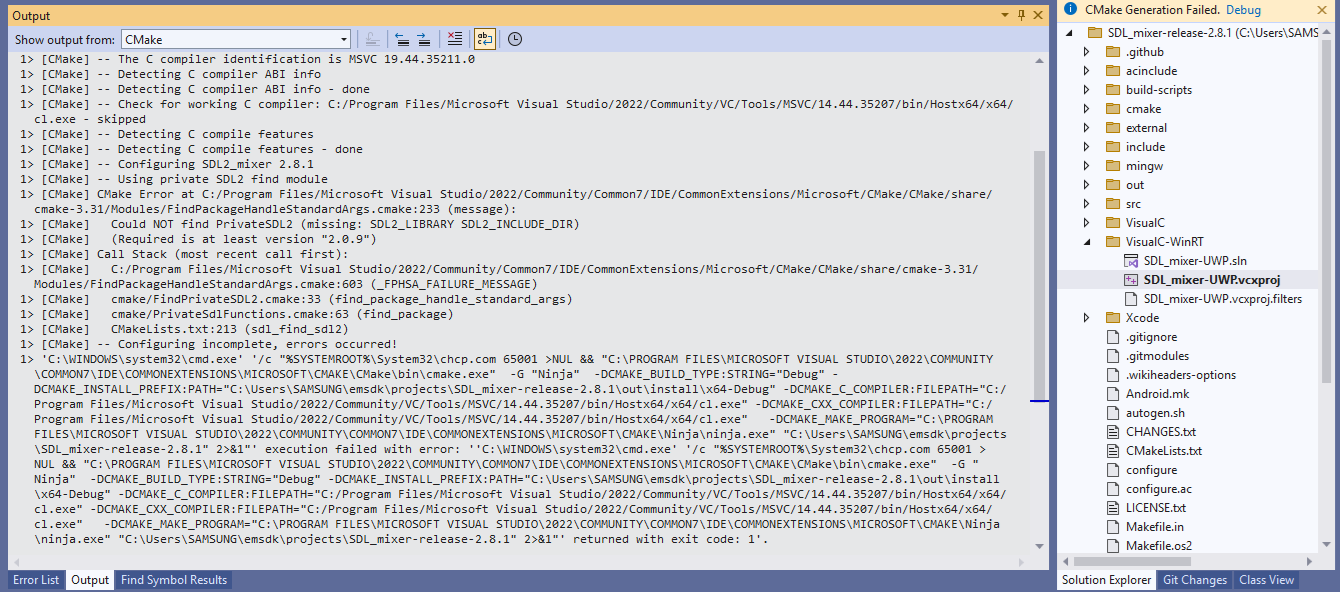
Task: Click the acinclude folder icon
Action: click(x=1113, y=71)
